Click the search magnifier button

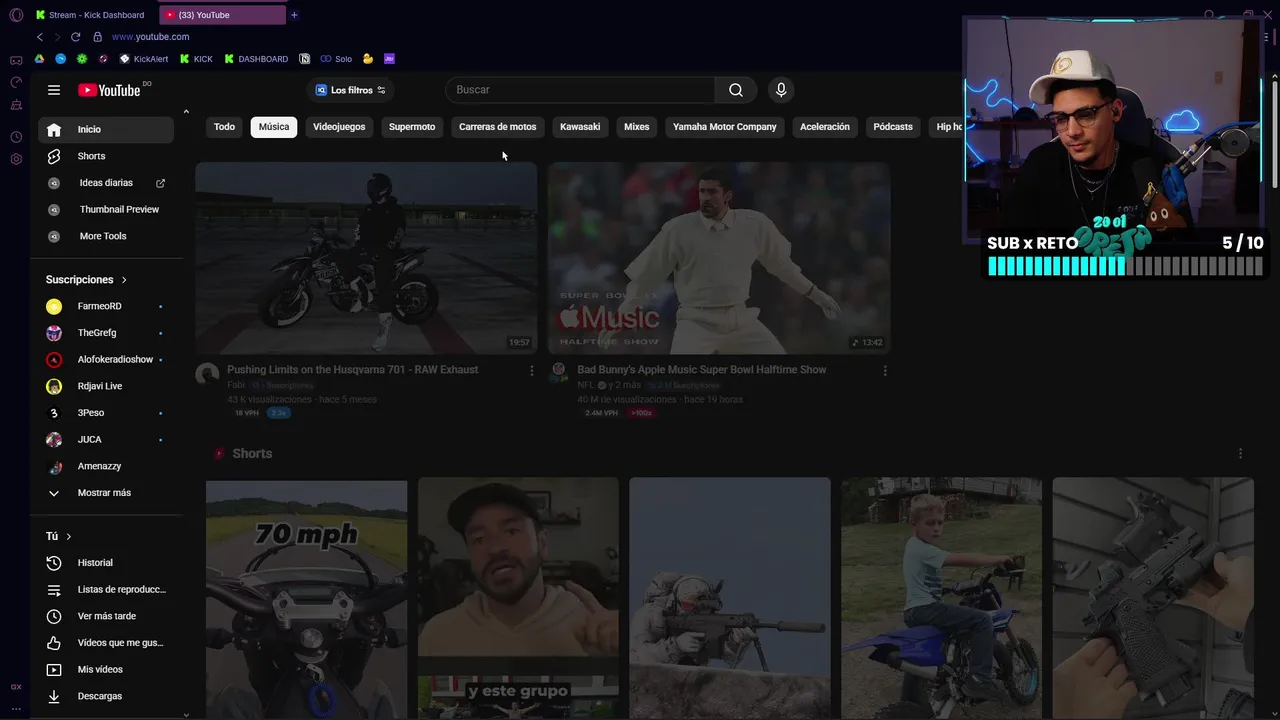736,90
